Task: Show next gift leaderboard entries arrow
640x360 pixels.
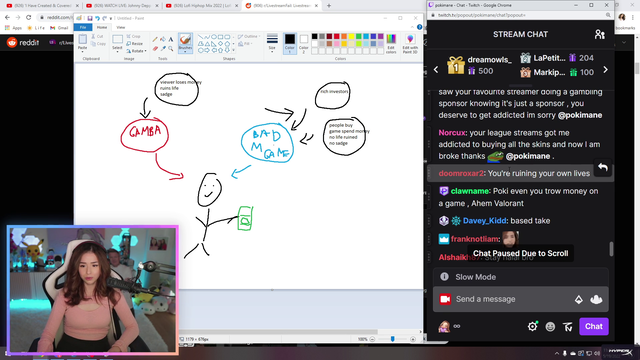Action: (605, 70)
